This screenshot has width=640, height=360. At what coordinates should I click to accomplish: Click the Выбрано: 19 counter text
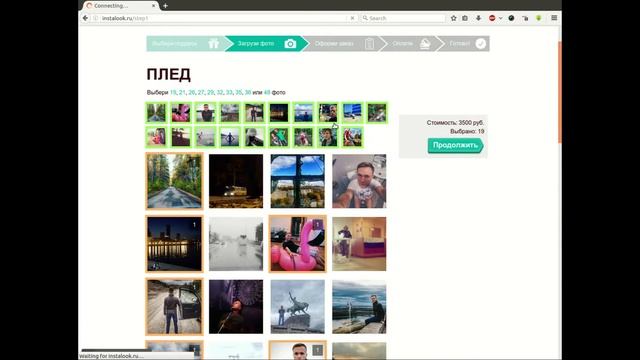coord(467,131)
